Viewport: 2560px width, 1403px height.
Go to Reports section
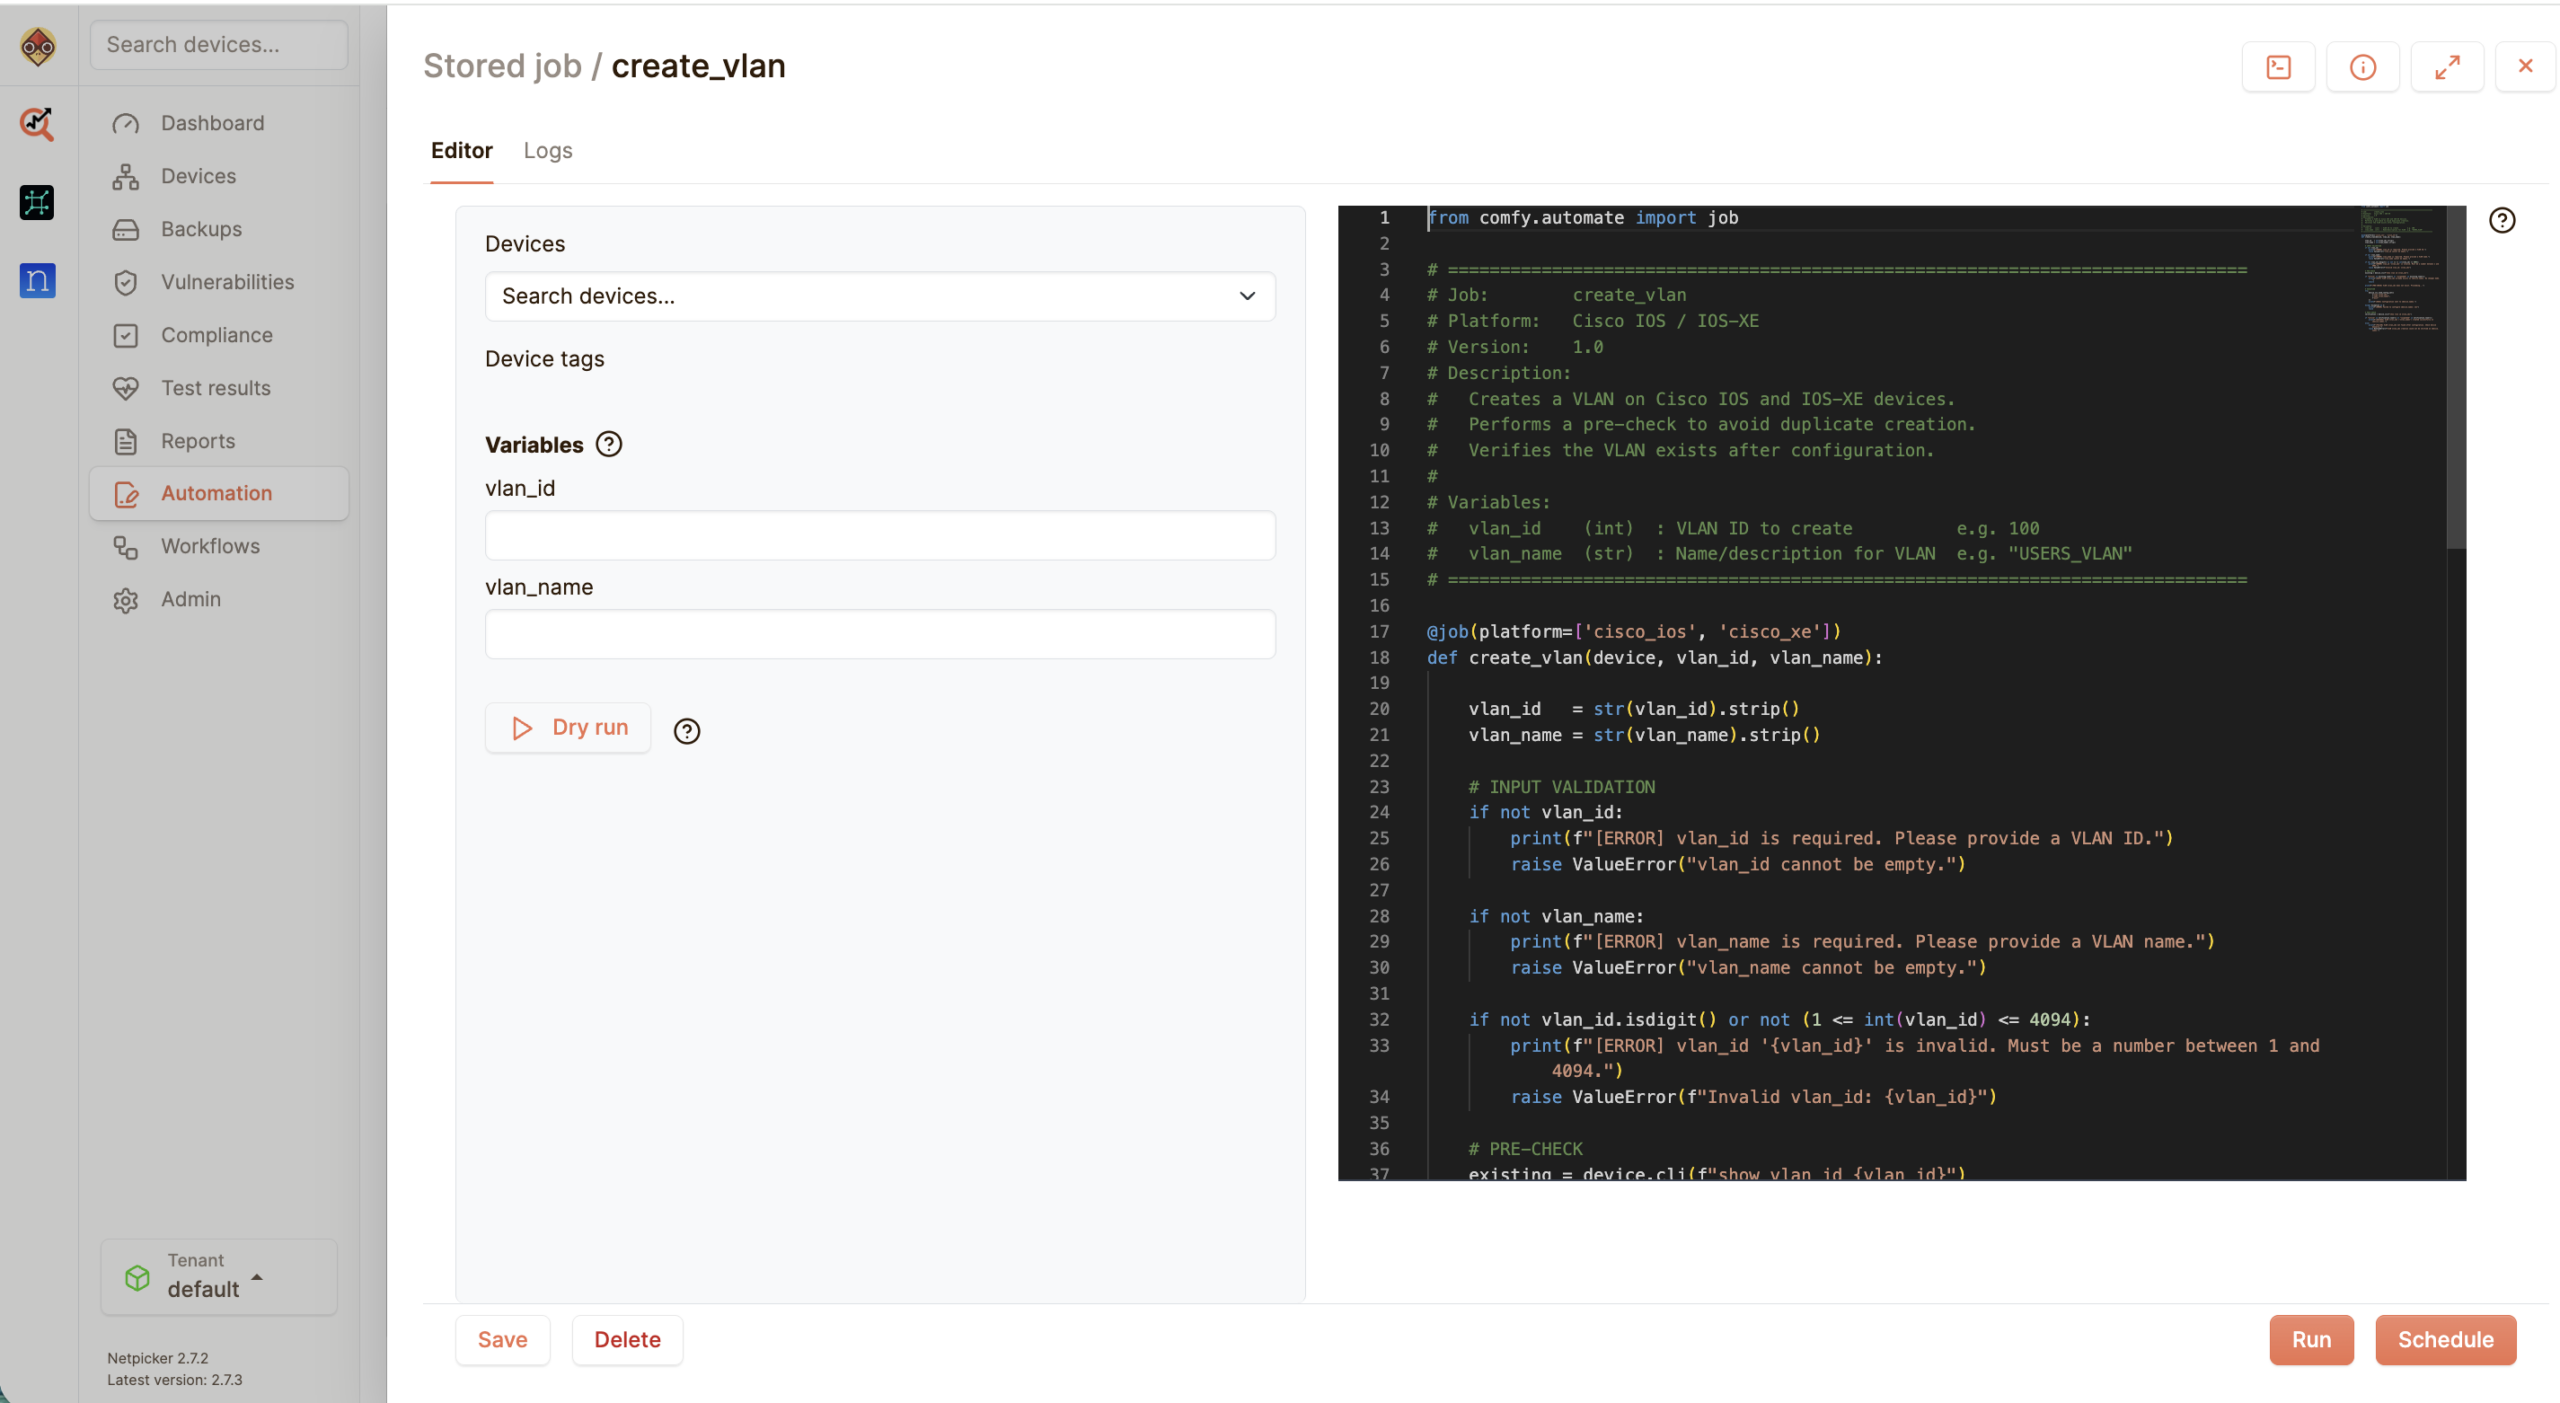click(x=219, y=442)
